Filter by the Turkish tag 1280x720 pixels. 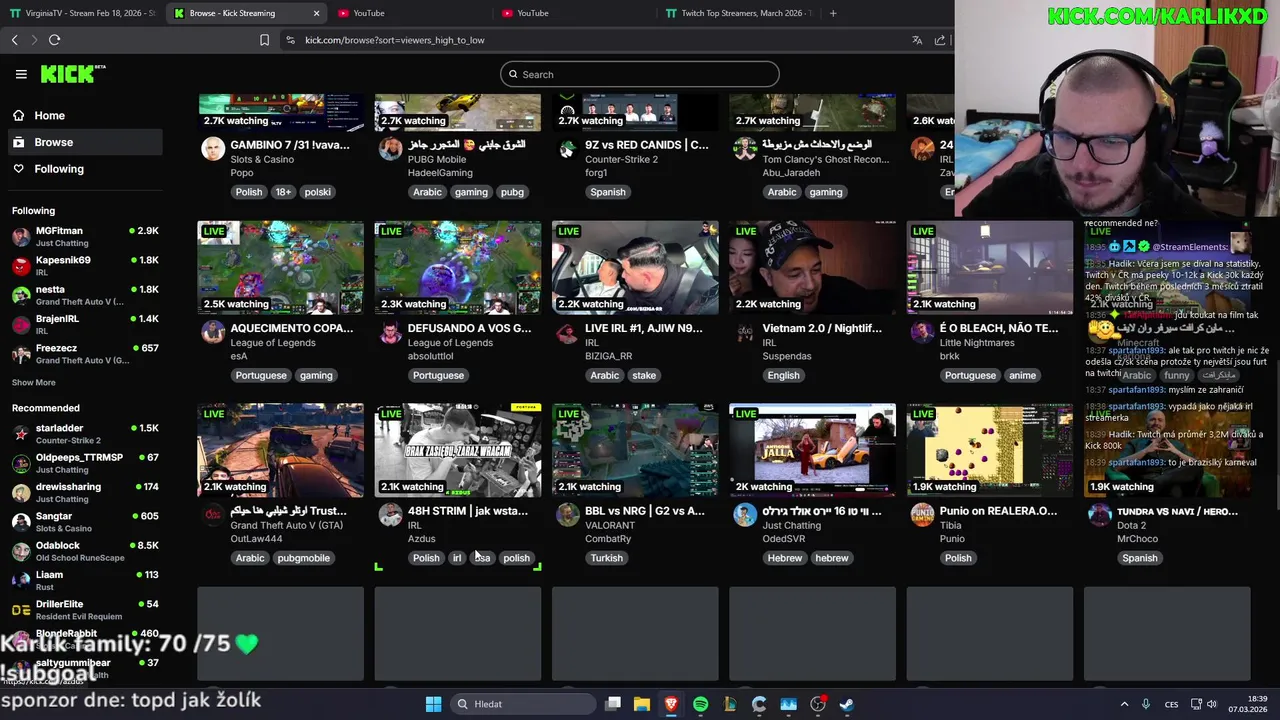(606, 559)
